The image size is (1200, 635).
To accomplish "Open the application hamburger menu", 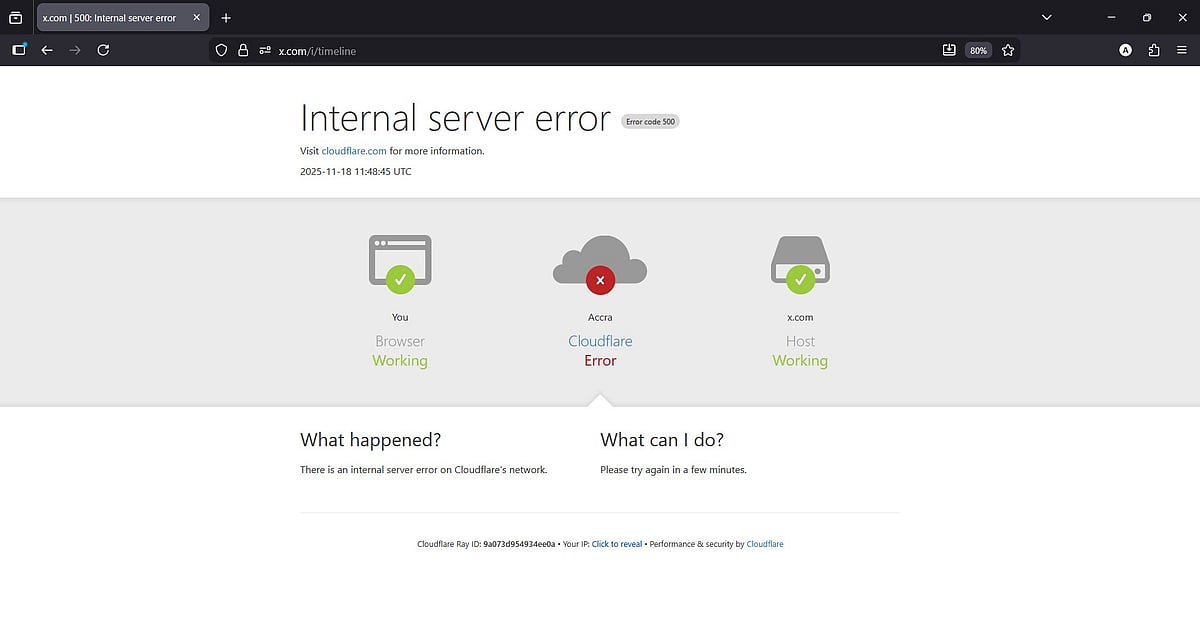I will click(x=1181, y=49).
